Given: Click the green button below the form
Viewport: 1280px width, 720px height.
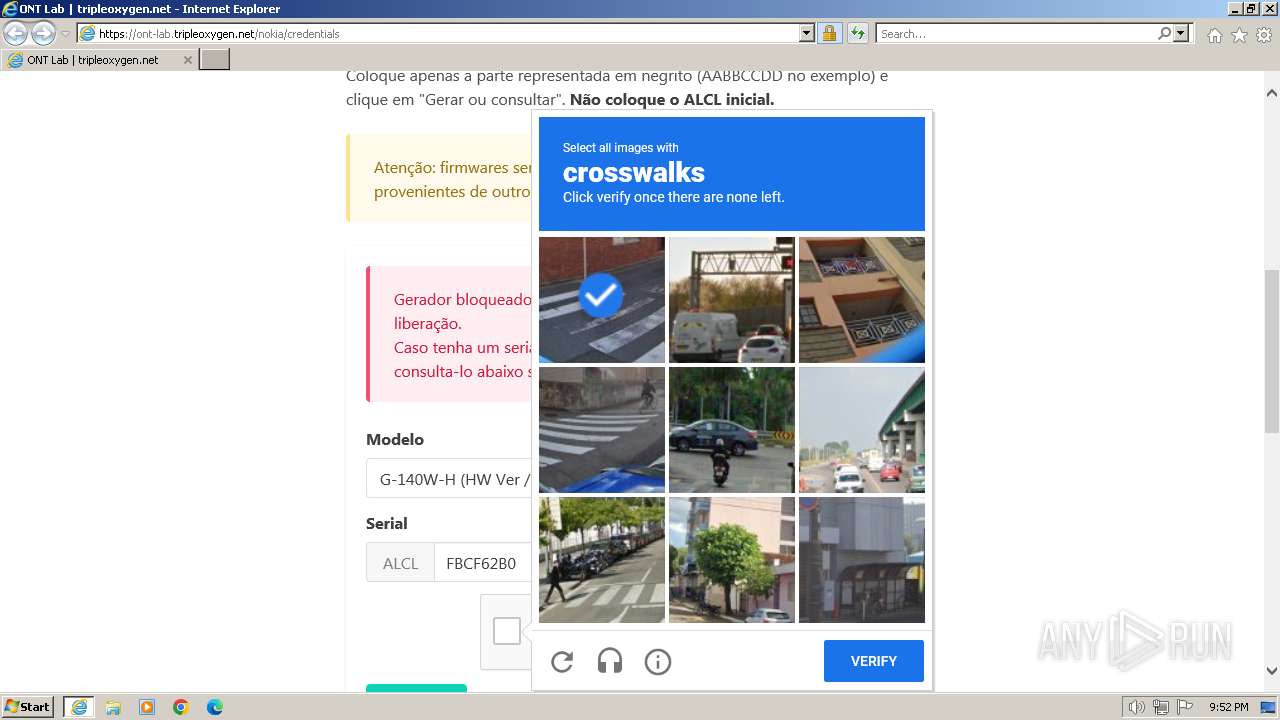Looking at the screenshot, I should pyautogui.click(x=416, y=687).
